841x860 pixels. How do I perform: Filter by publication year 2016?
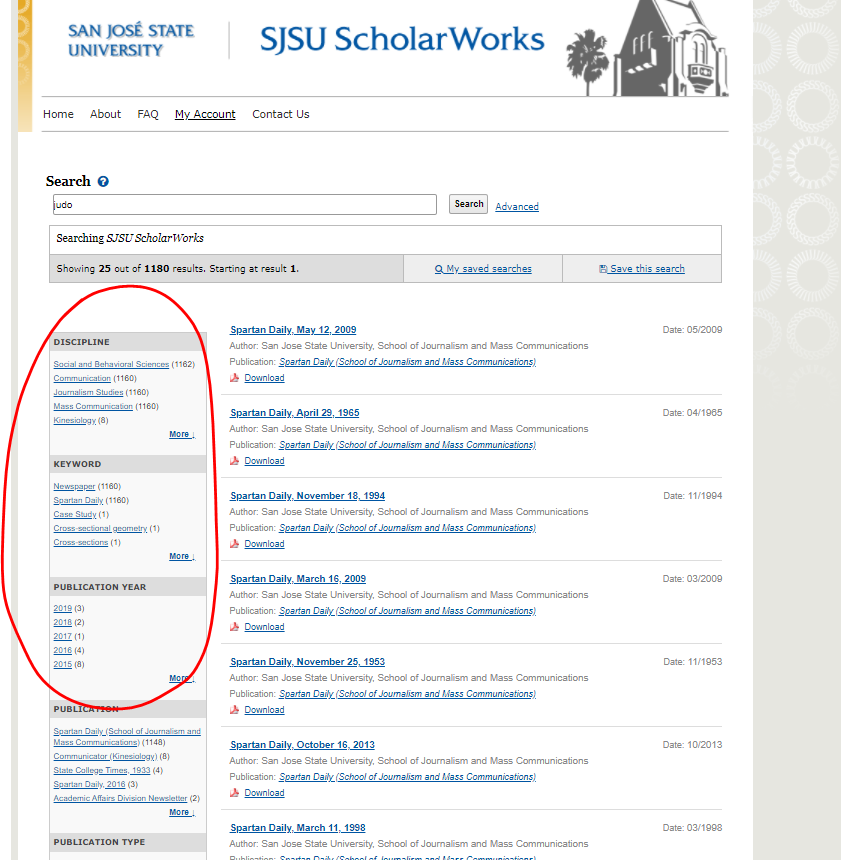pos(63,650)
